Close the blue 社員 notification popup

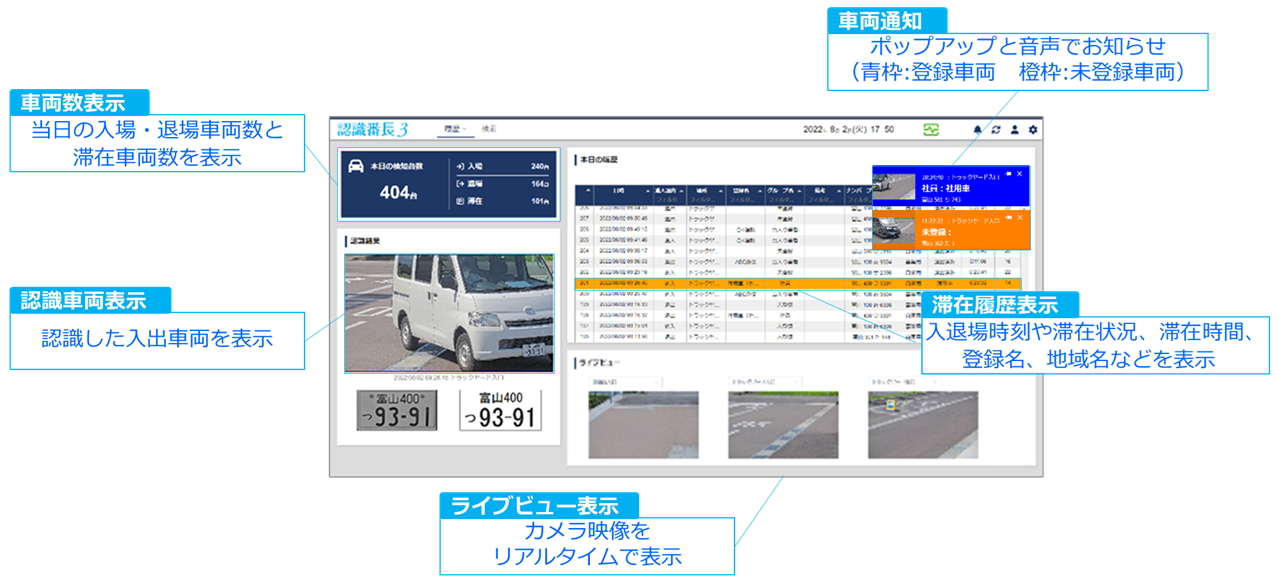(1019, 174)
